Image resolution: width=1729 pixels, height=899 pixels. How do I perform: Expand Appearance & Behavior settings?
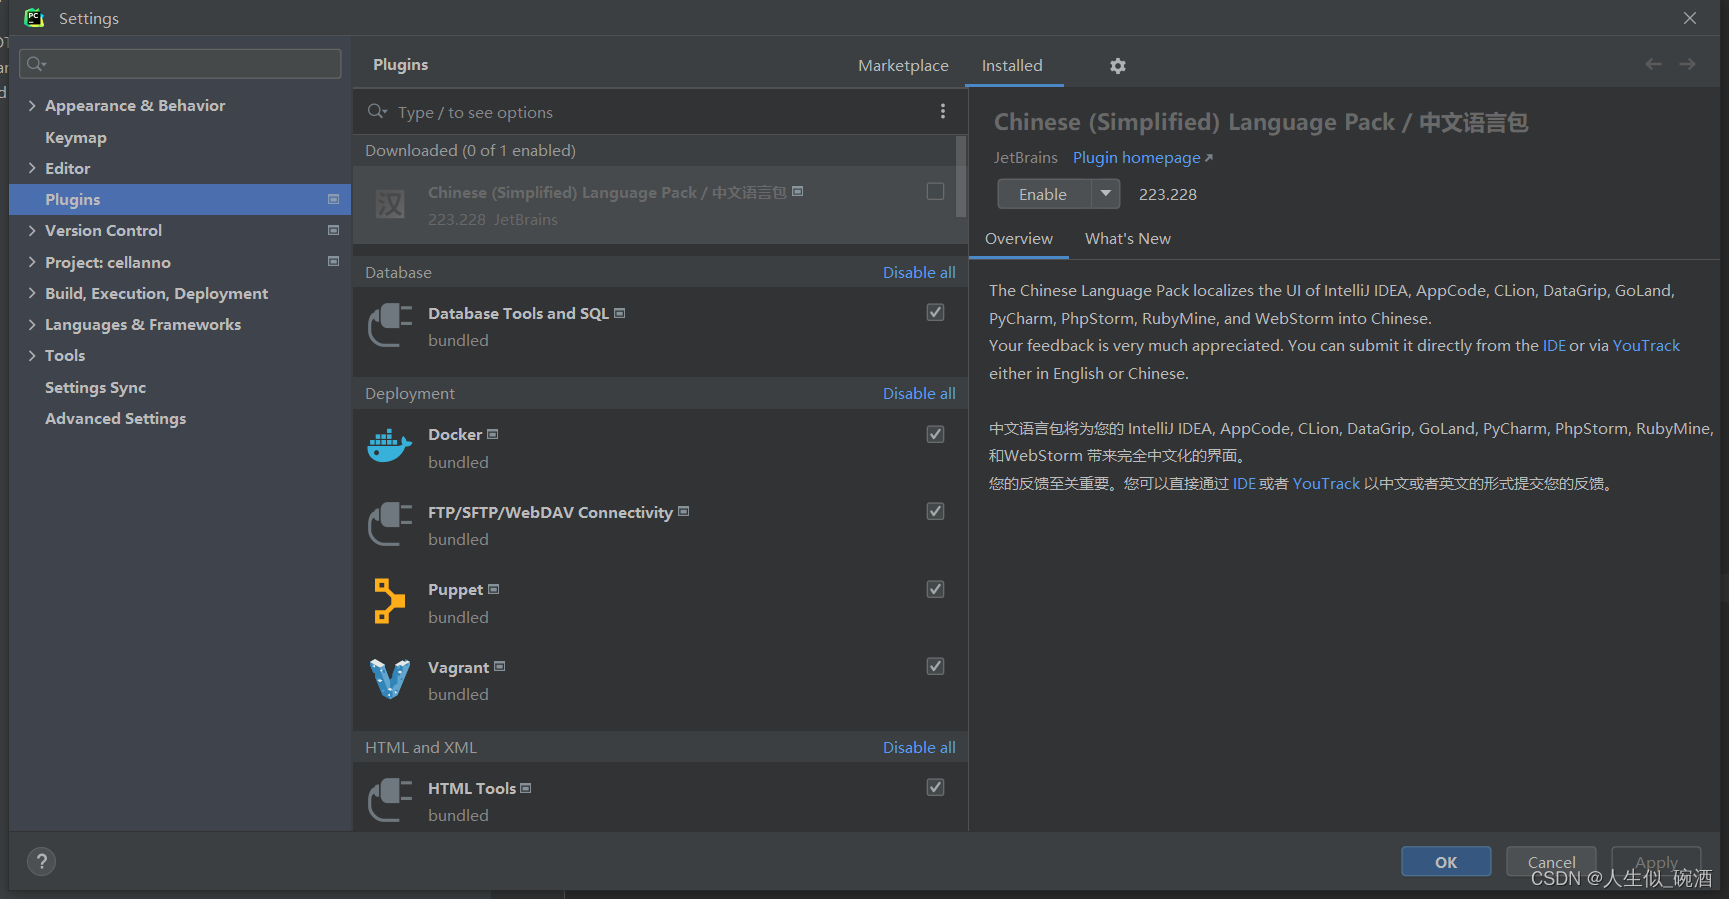pos(32,105)
